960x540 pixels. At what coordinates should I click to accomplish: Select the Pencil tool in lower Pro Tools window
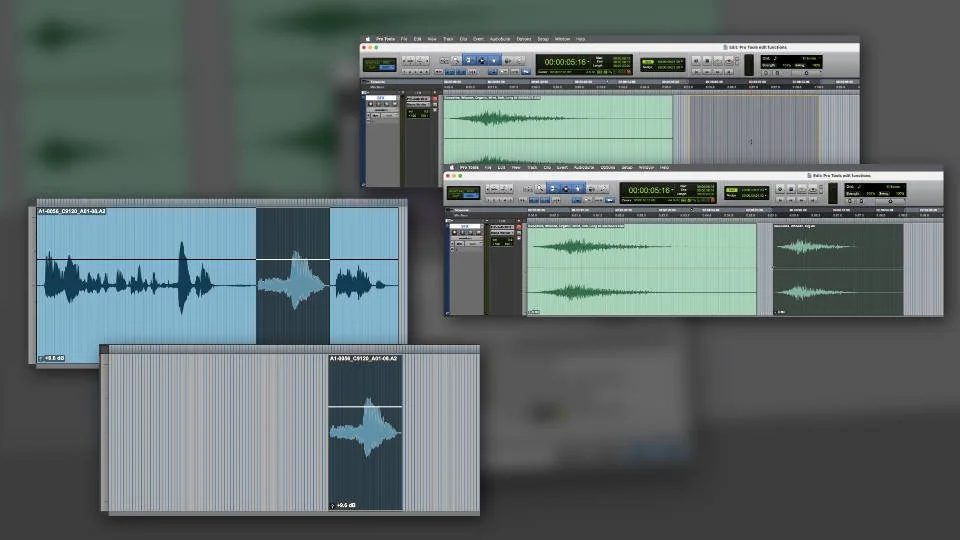click(603, 189)
